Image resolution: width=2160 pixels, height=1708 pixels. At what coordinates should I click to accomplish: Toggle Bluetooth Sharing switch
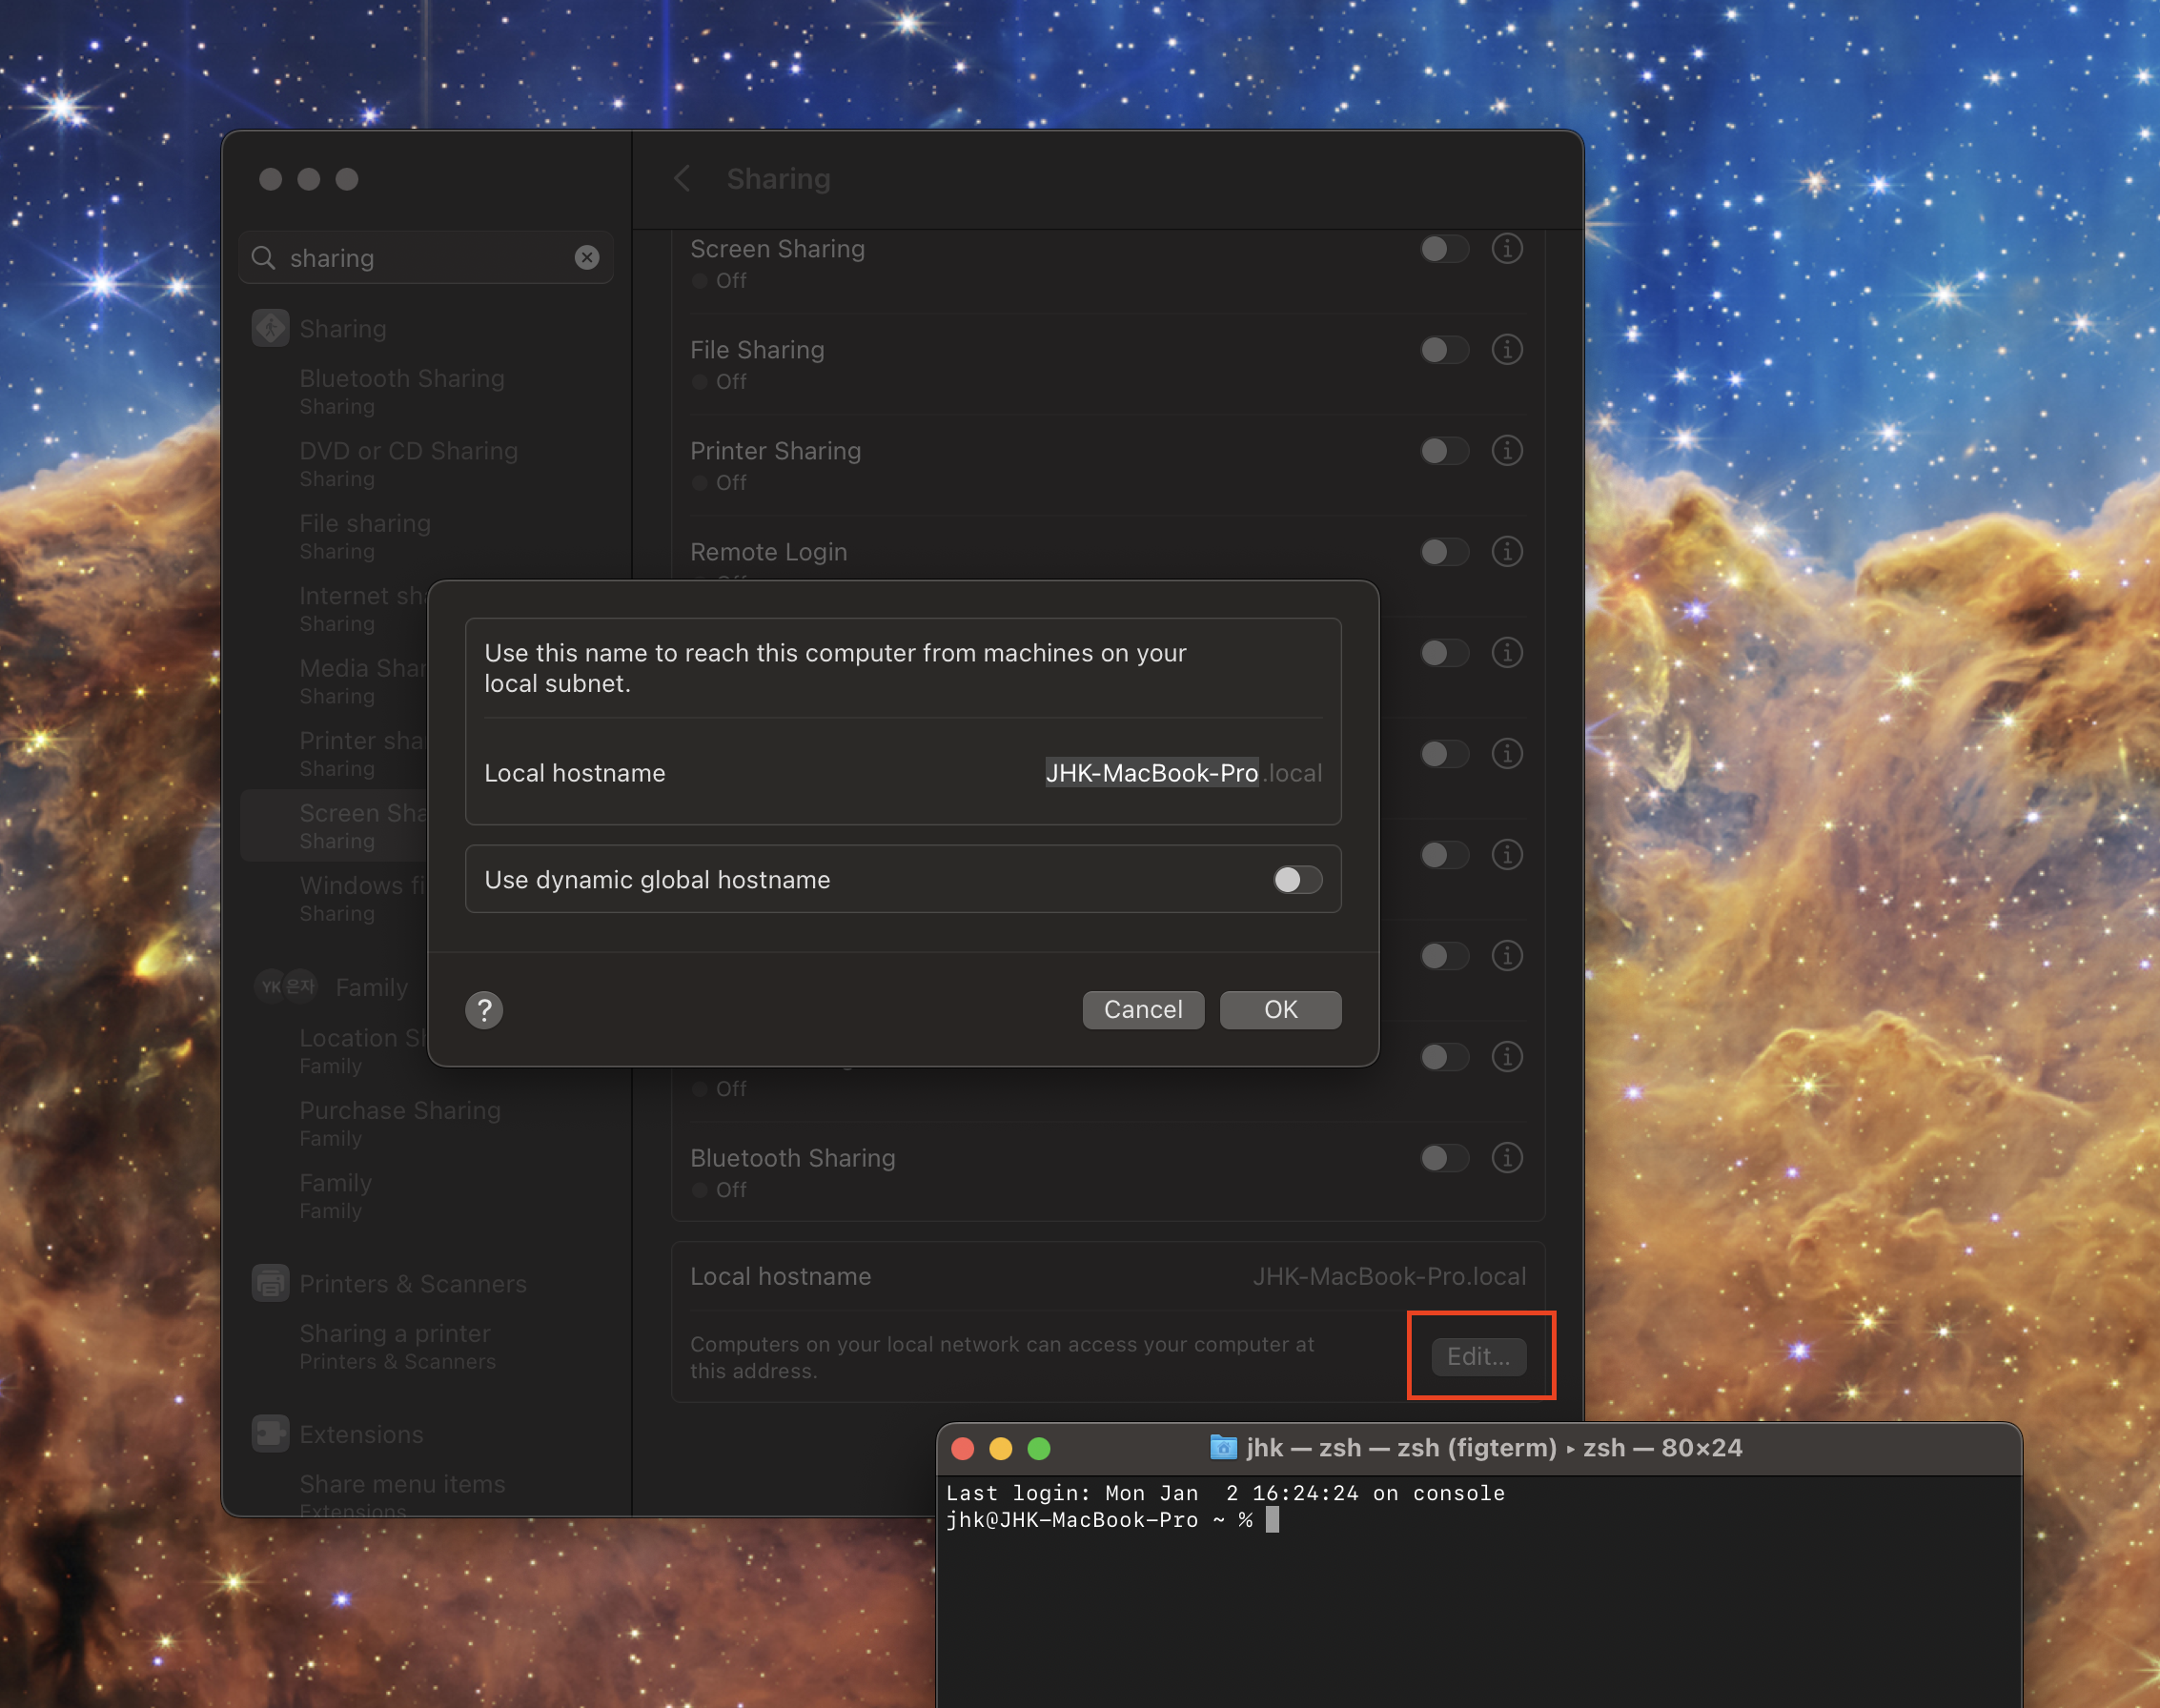pyautogui.click(x=1443, y=1158)
